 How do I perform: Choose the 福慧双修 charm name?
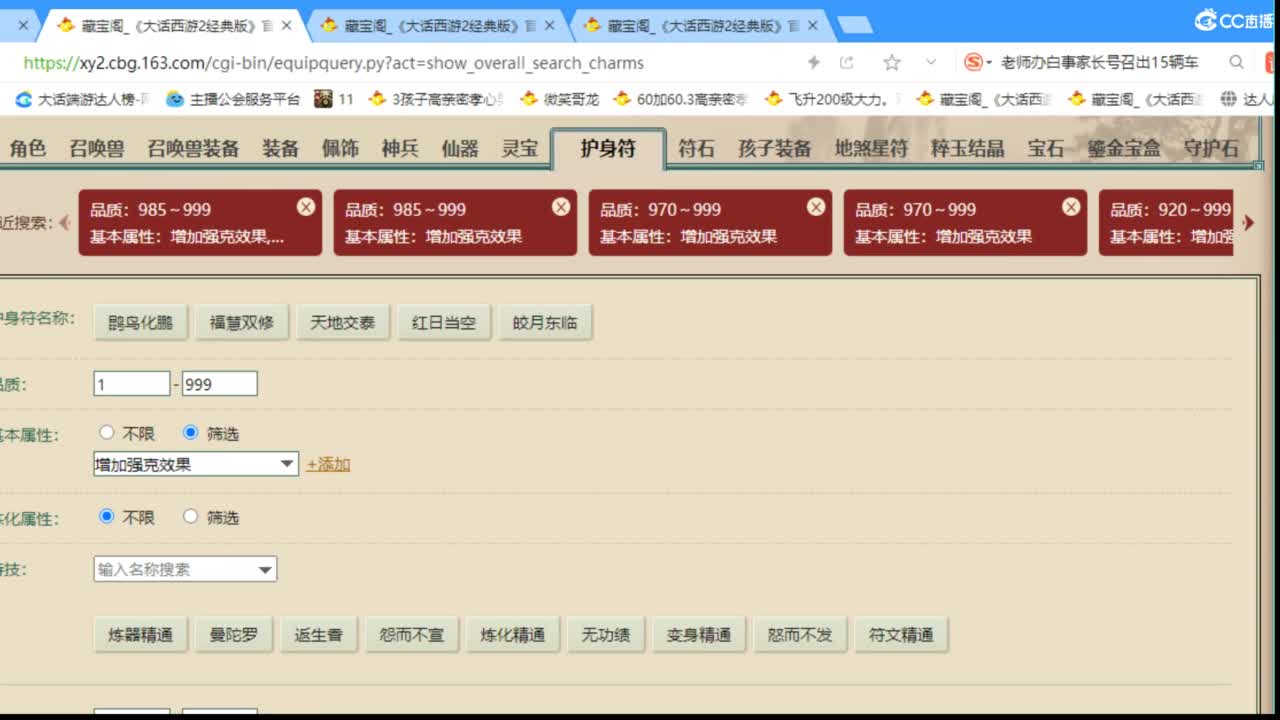click(242, 322)
